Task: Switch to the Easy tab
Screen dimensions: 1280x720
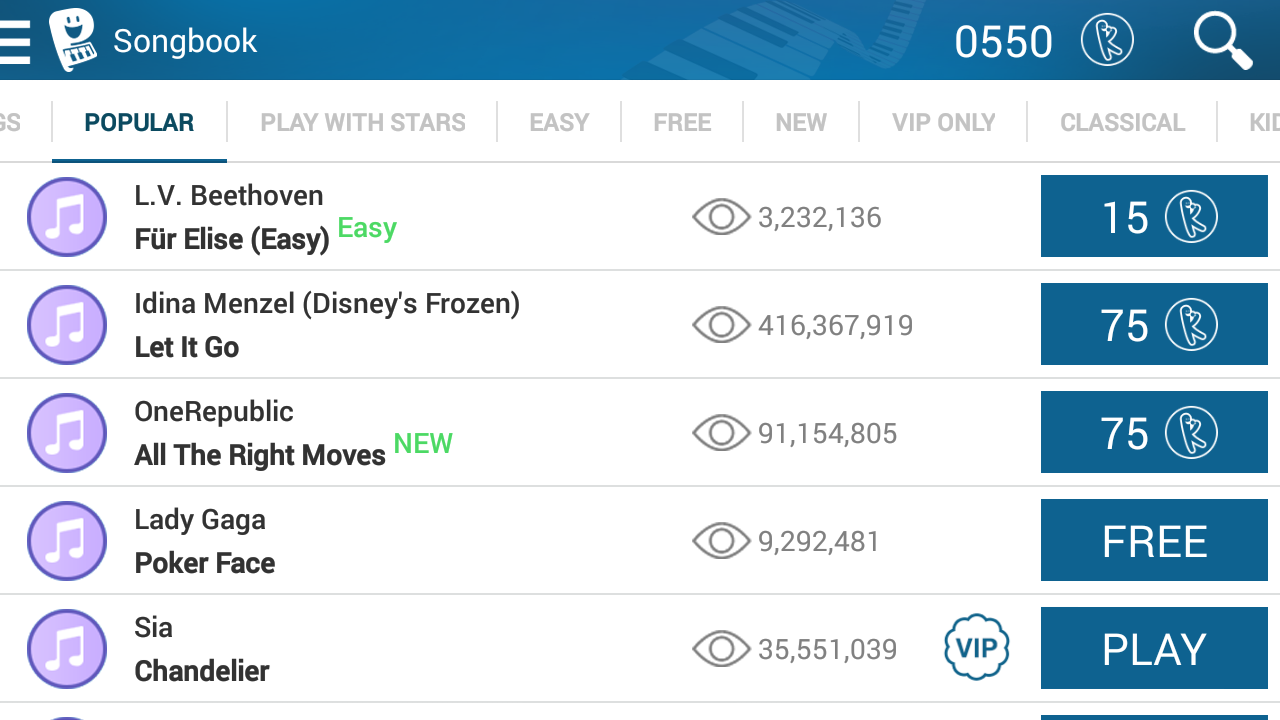Action: point(559,123)
